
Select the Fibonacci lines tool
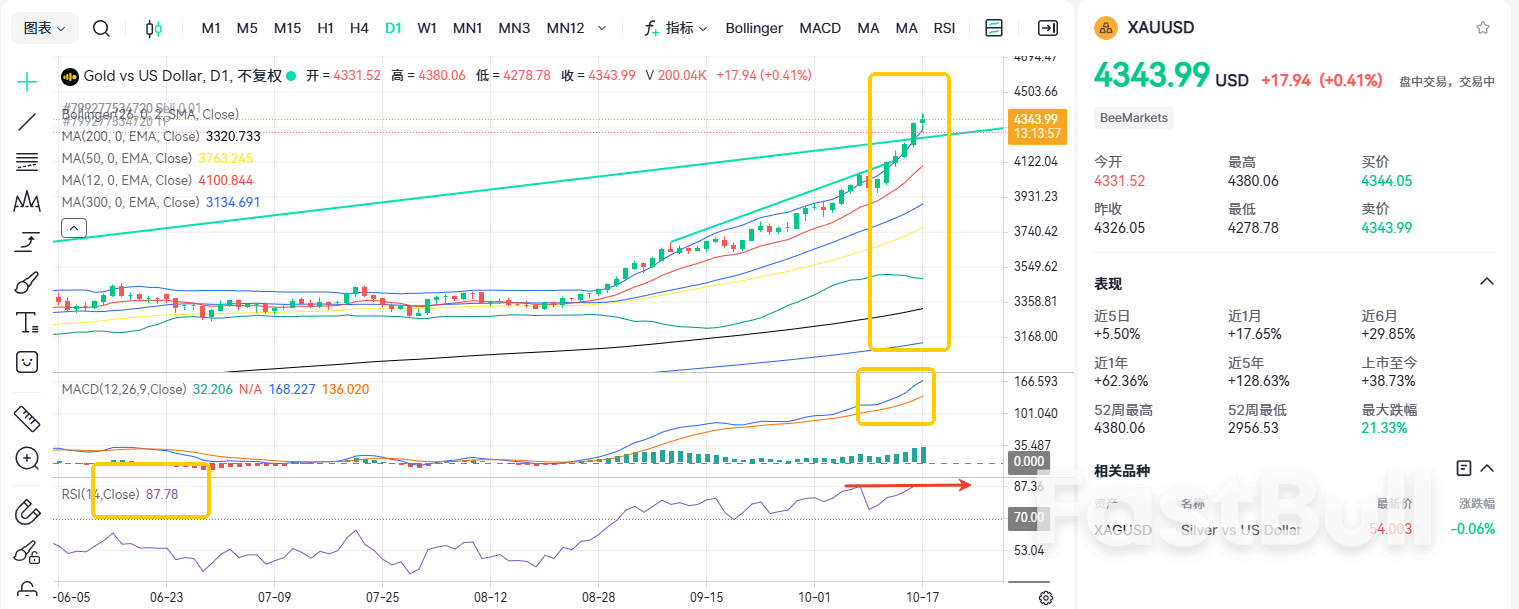pos(27,161)
